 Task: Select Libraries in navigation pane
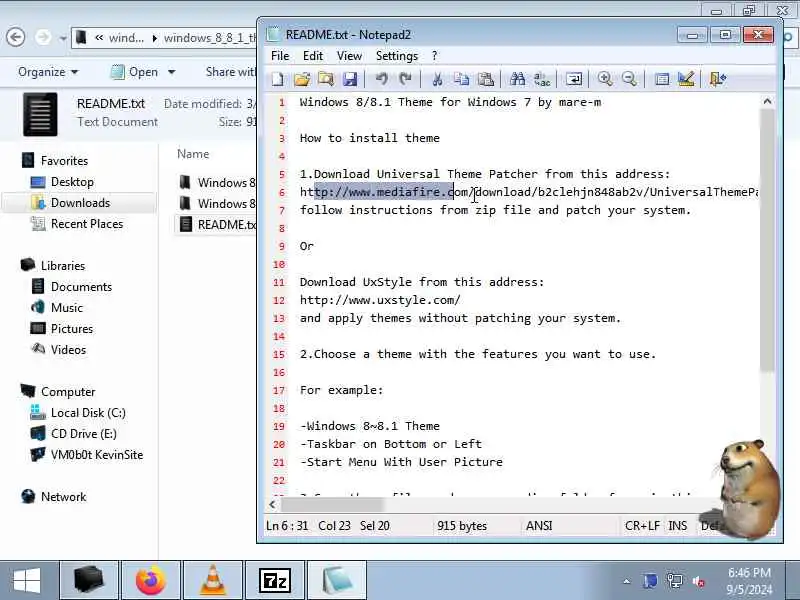[63, 266]
